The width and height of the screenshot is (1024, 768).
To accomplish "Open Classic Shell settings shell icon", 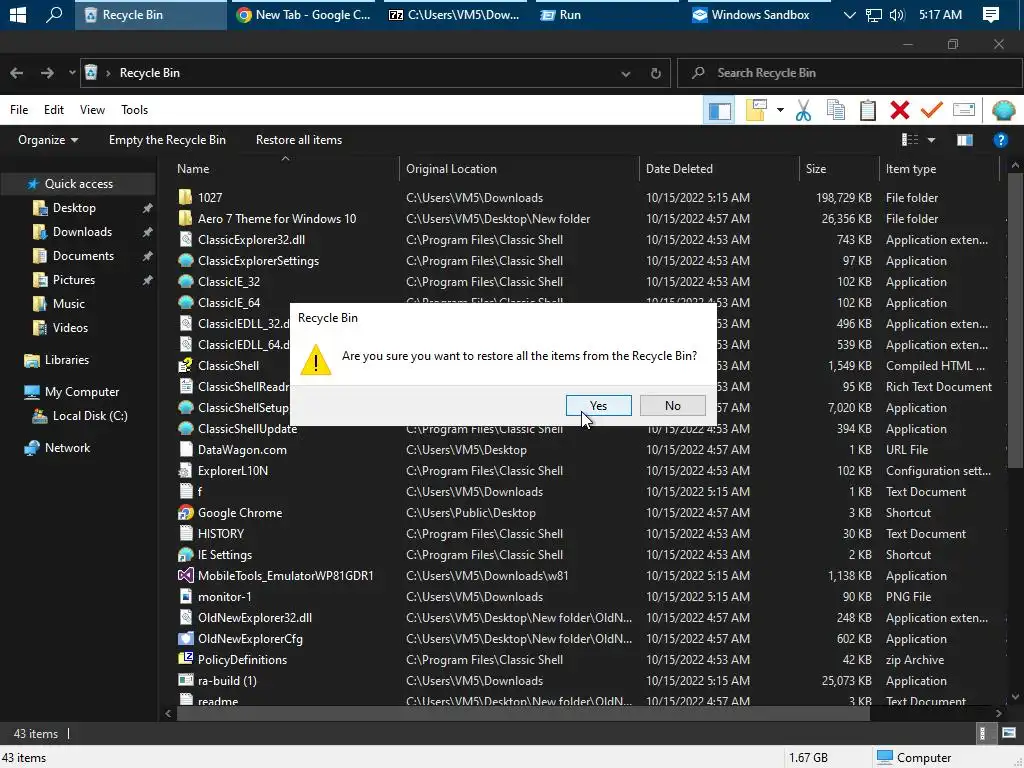I will 1003,110.
